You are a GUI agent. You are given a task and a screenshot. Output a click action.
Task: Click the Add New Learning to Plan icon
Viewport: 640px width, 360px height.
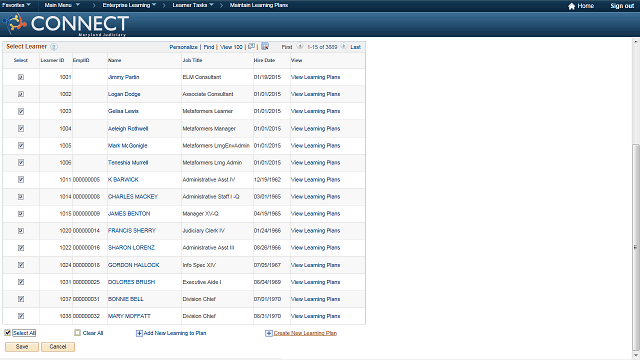[139, 333]
